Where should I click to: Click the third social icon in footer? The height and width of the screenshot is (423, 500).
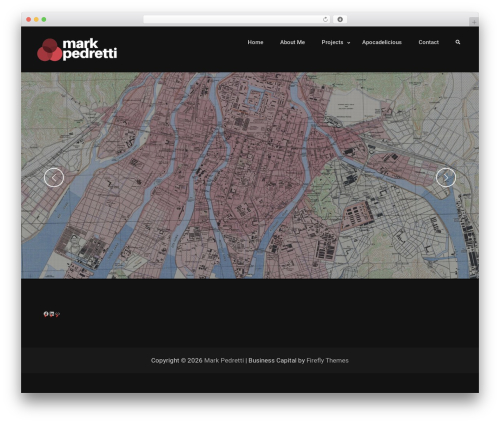pyautogui.click(x=57, y=314)
